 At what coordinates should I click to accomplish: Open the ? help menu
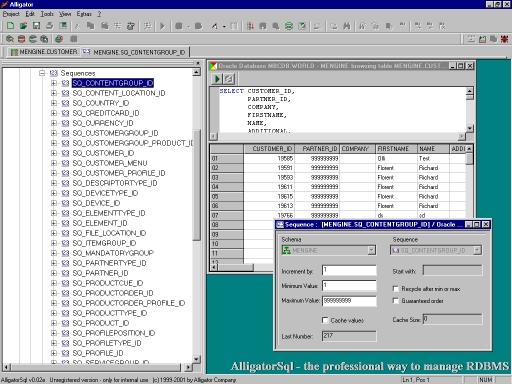point(99,14)
